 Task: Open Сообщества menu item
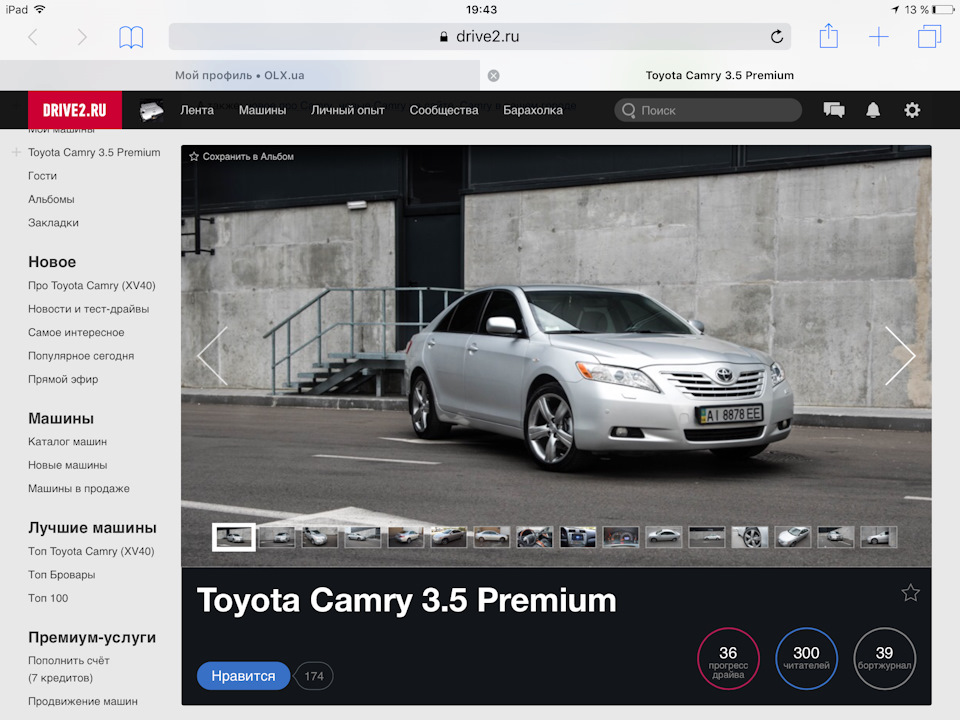444,110
